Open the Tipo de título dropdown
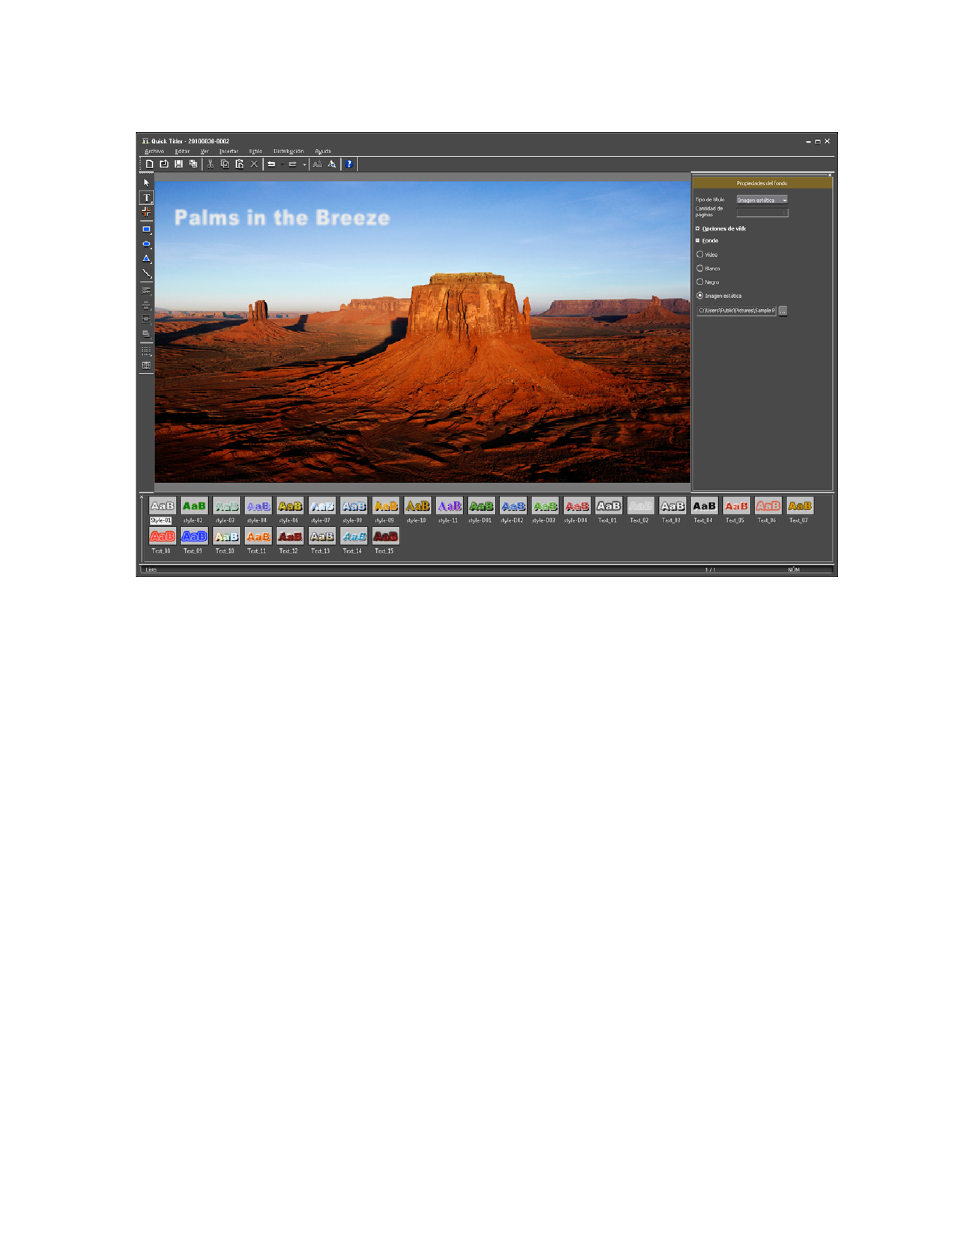954x1235 pixels. 762,200
